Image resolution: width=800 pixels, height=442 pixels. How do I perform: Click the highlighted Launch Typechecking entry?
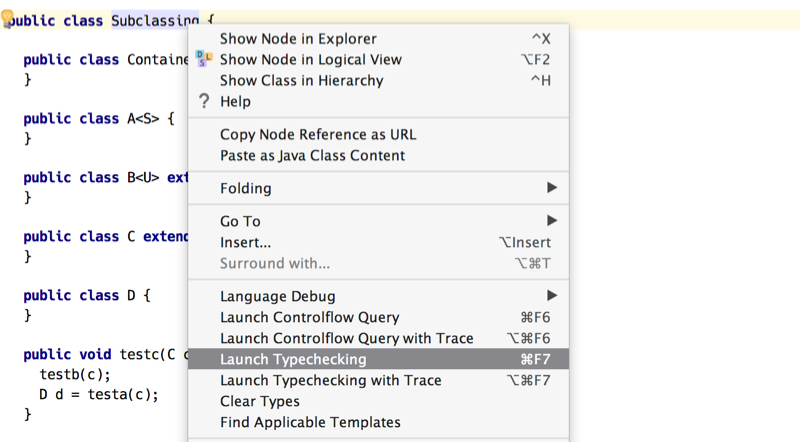pyautogui.click(x=378, y=359)
